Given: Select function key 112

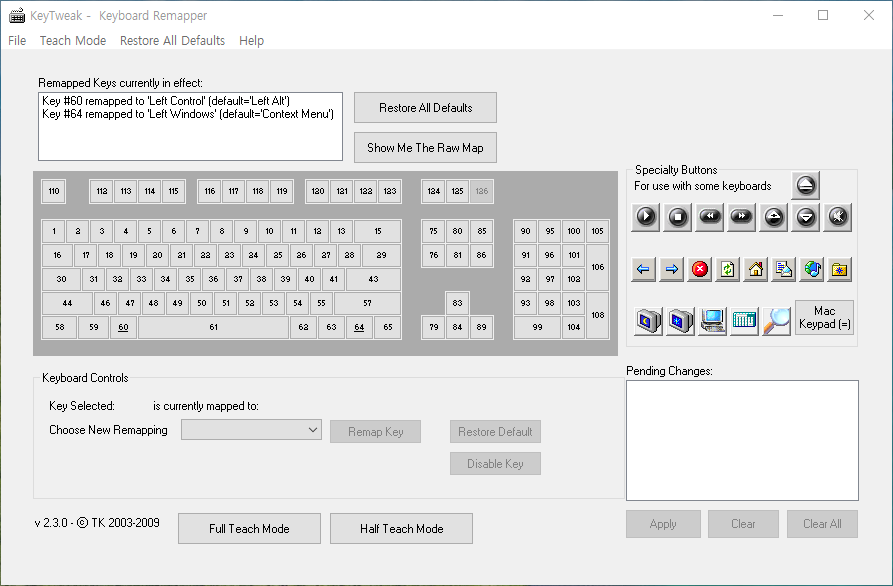Looking at the screenshot, I should coord(101,191).
